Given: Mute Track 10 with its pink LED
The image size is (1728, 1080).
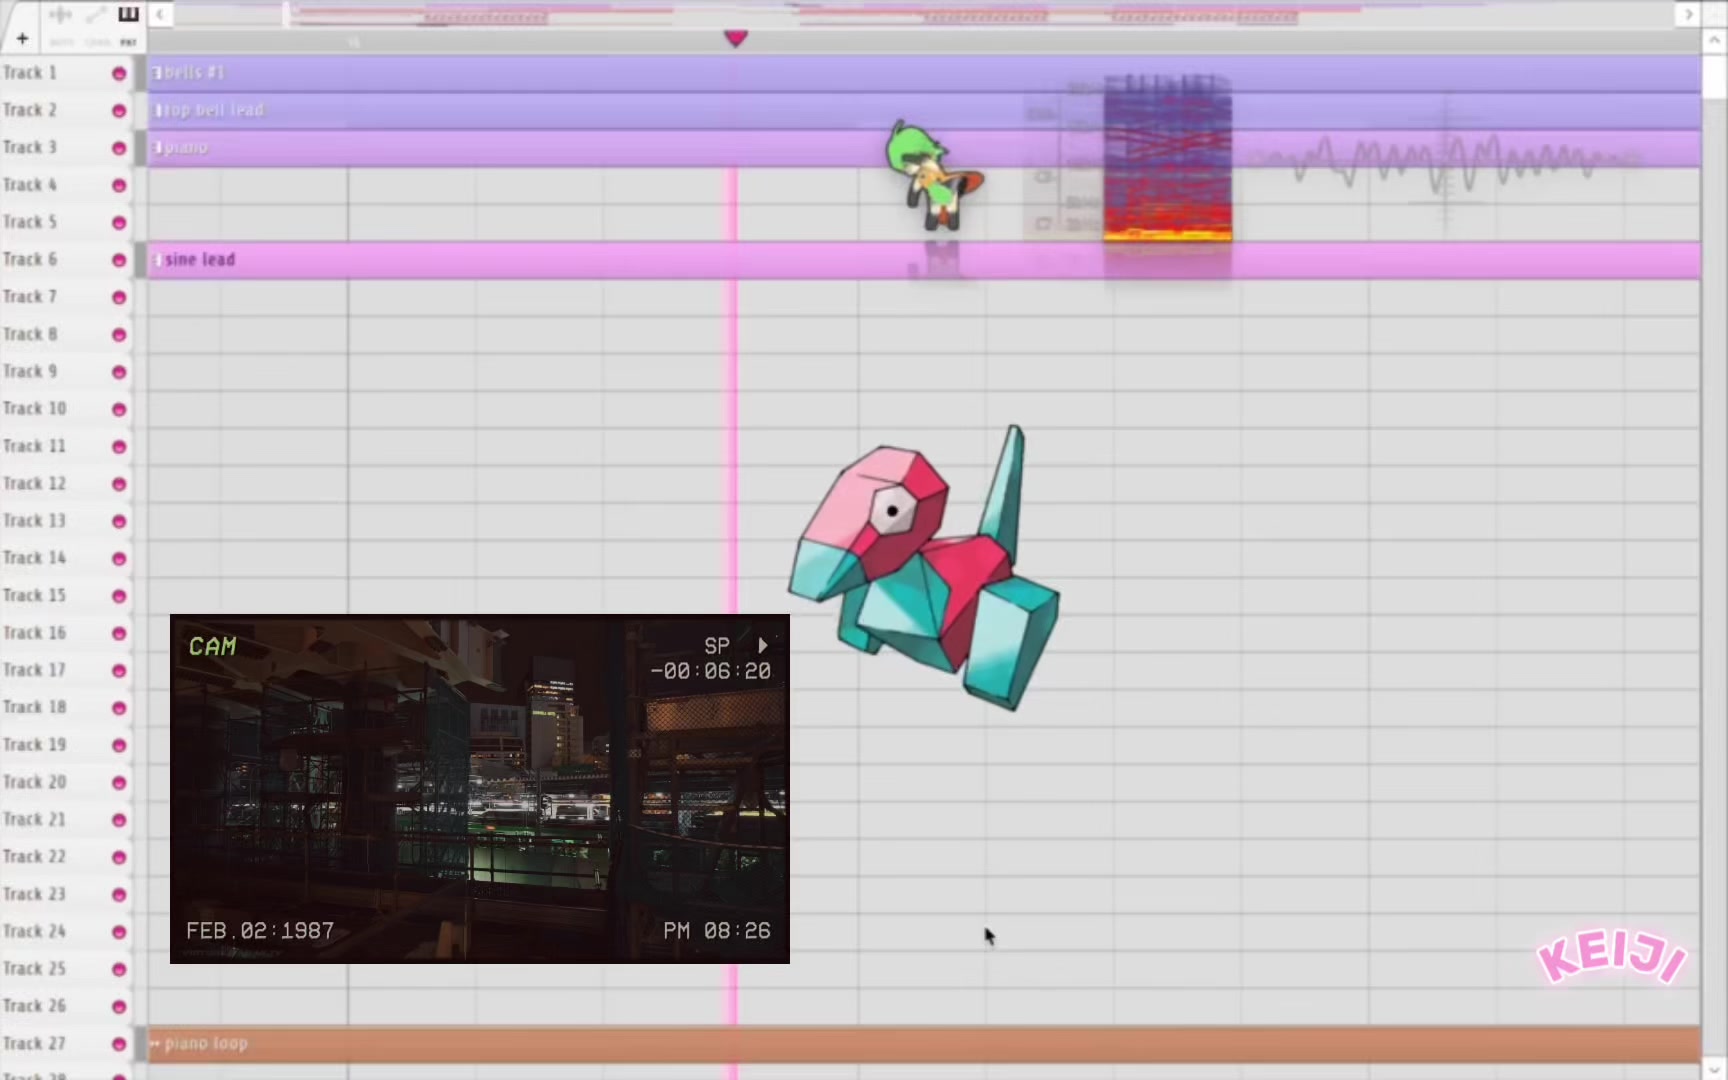Looking at the screenshot, I should pyautogui.click(x=119, y=409).
